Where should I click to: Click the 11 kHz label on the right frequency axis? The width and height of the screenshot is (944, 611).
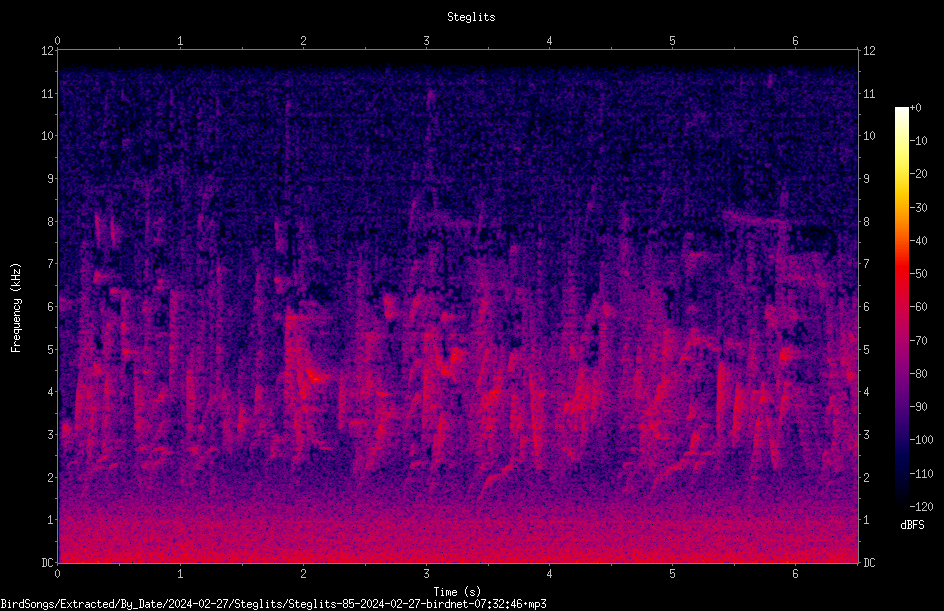(868, 94)
